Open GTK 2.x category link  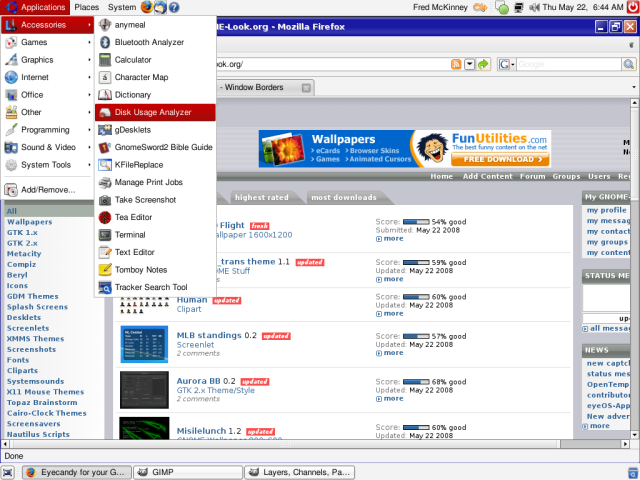[x=22, y=243]
